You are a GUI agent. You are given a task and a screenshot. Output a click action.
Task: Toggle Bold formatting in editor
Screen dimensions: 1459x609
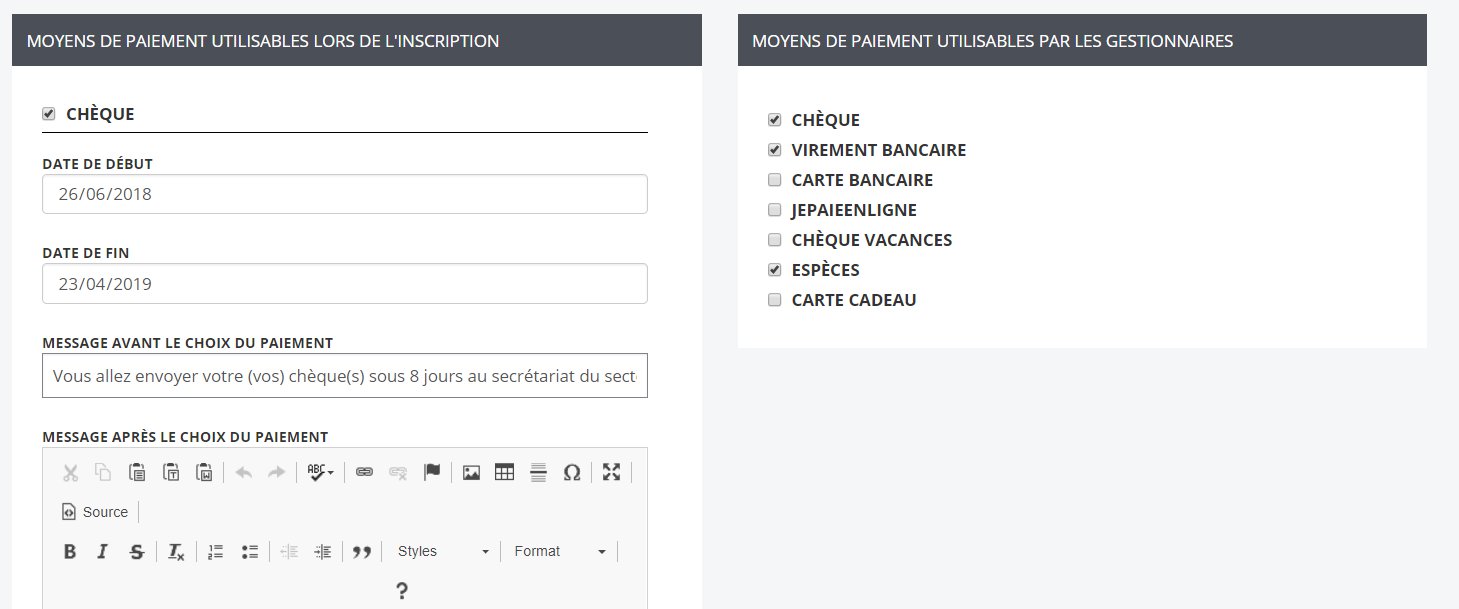pyautogui.click(x=70, y=552)
